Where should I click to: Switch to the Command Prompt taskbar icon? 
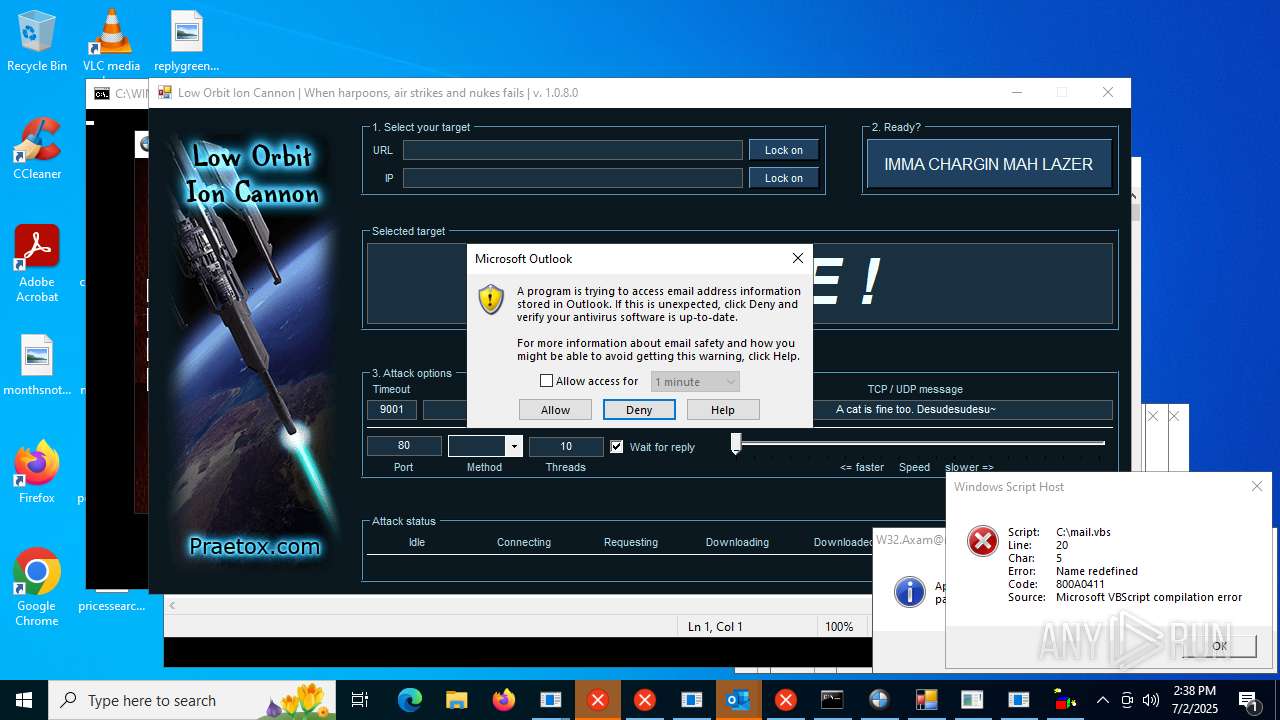[832, 700]
